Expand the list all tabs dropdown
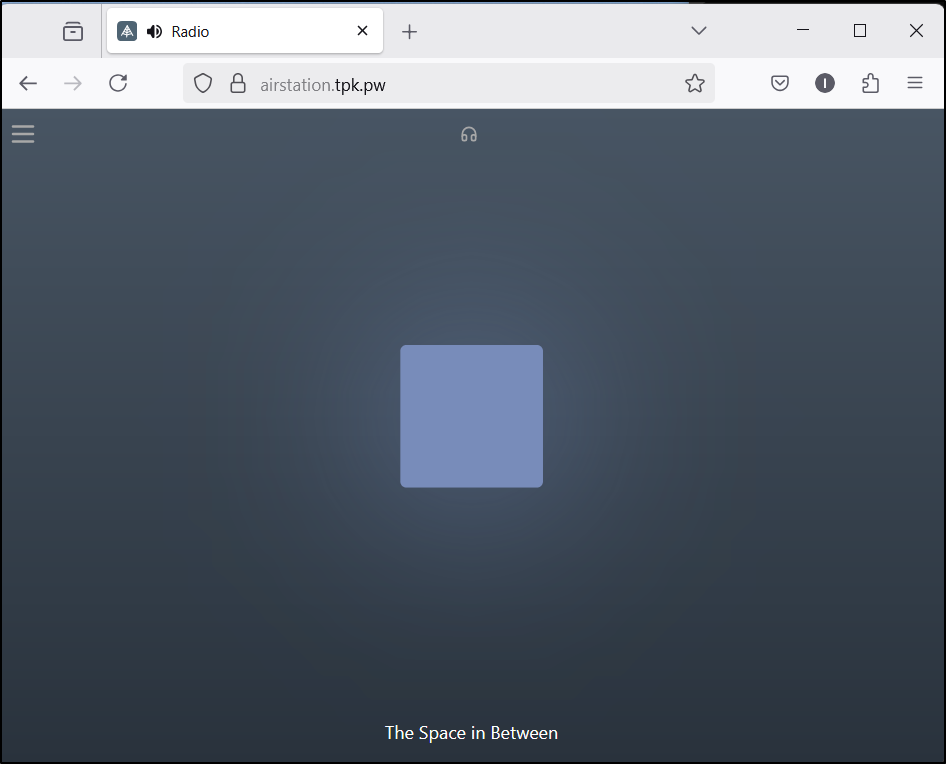 tap(699, 31)
